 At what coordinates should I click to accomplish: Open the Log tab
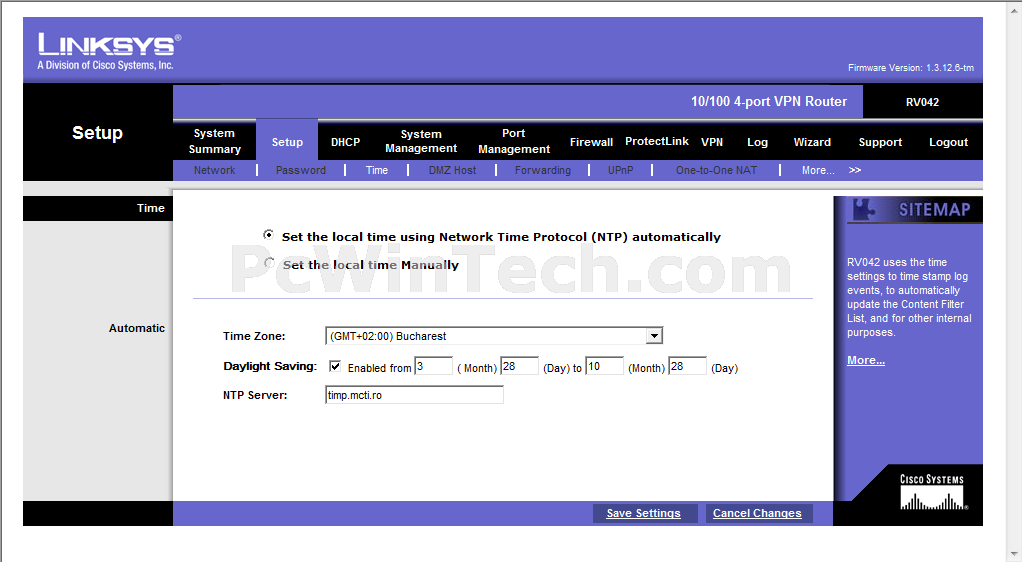pos(757,142)
